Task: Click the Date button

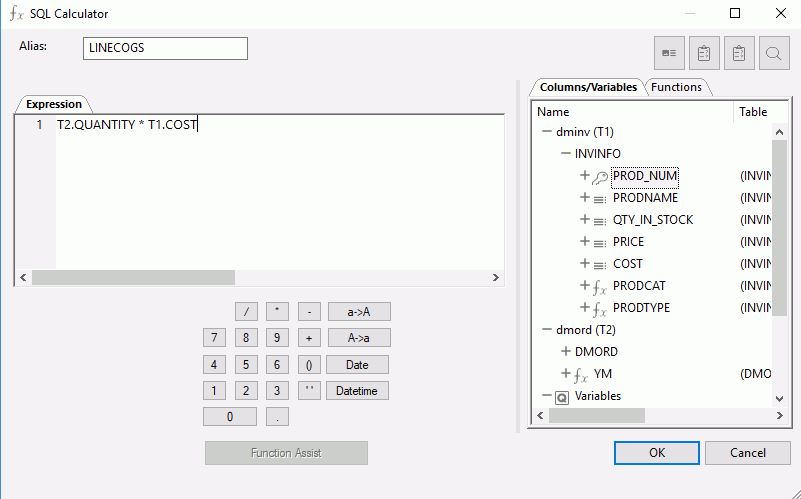Action: coord(358,365)
